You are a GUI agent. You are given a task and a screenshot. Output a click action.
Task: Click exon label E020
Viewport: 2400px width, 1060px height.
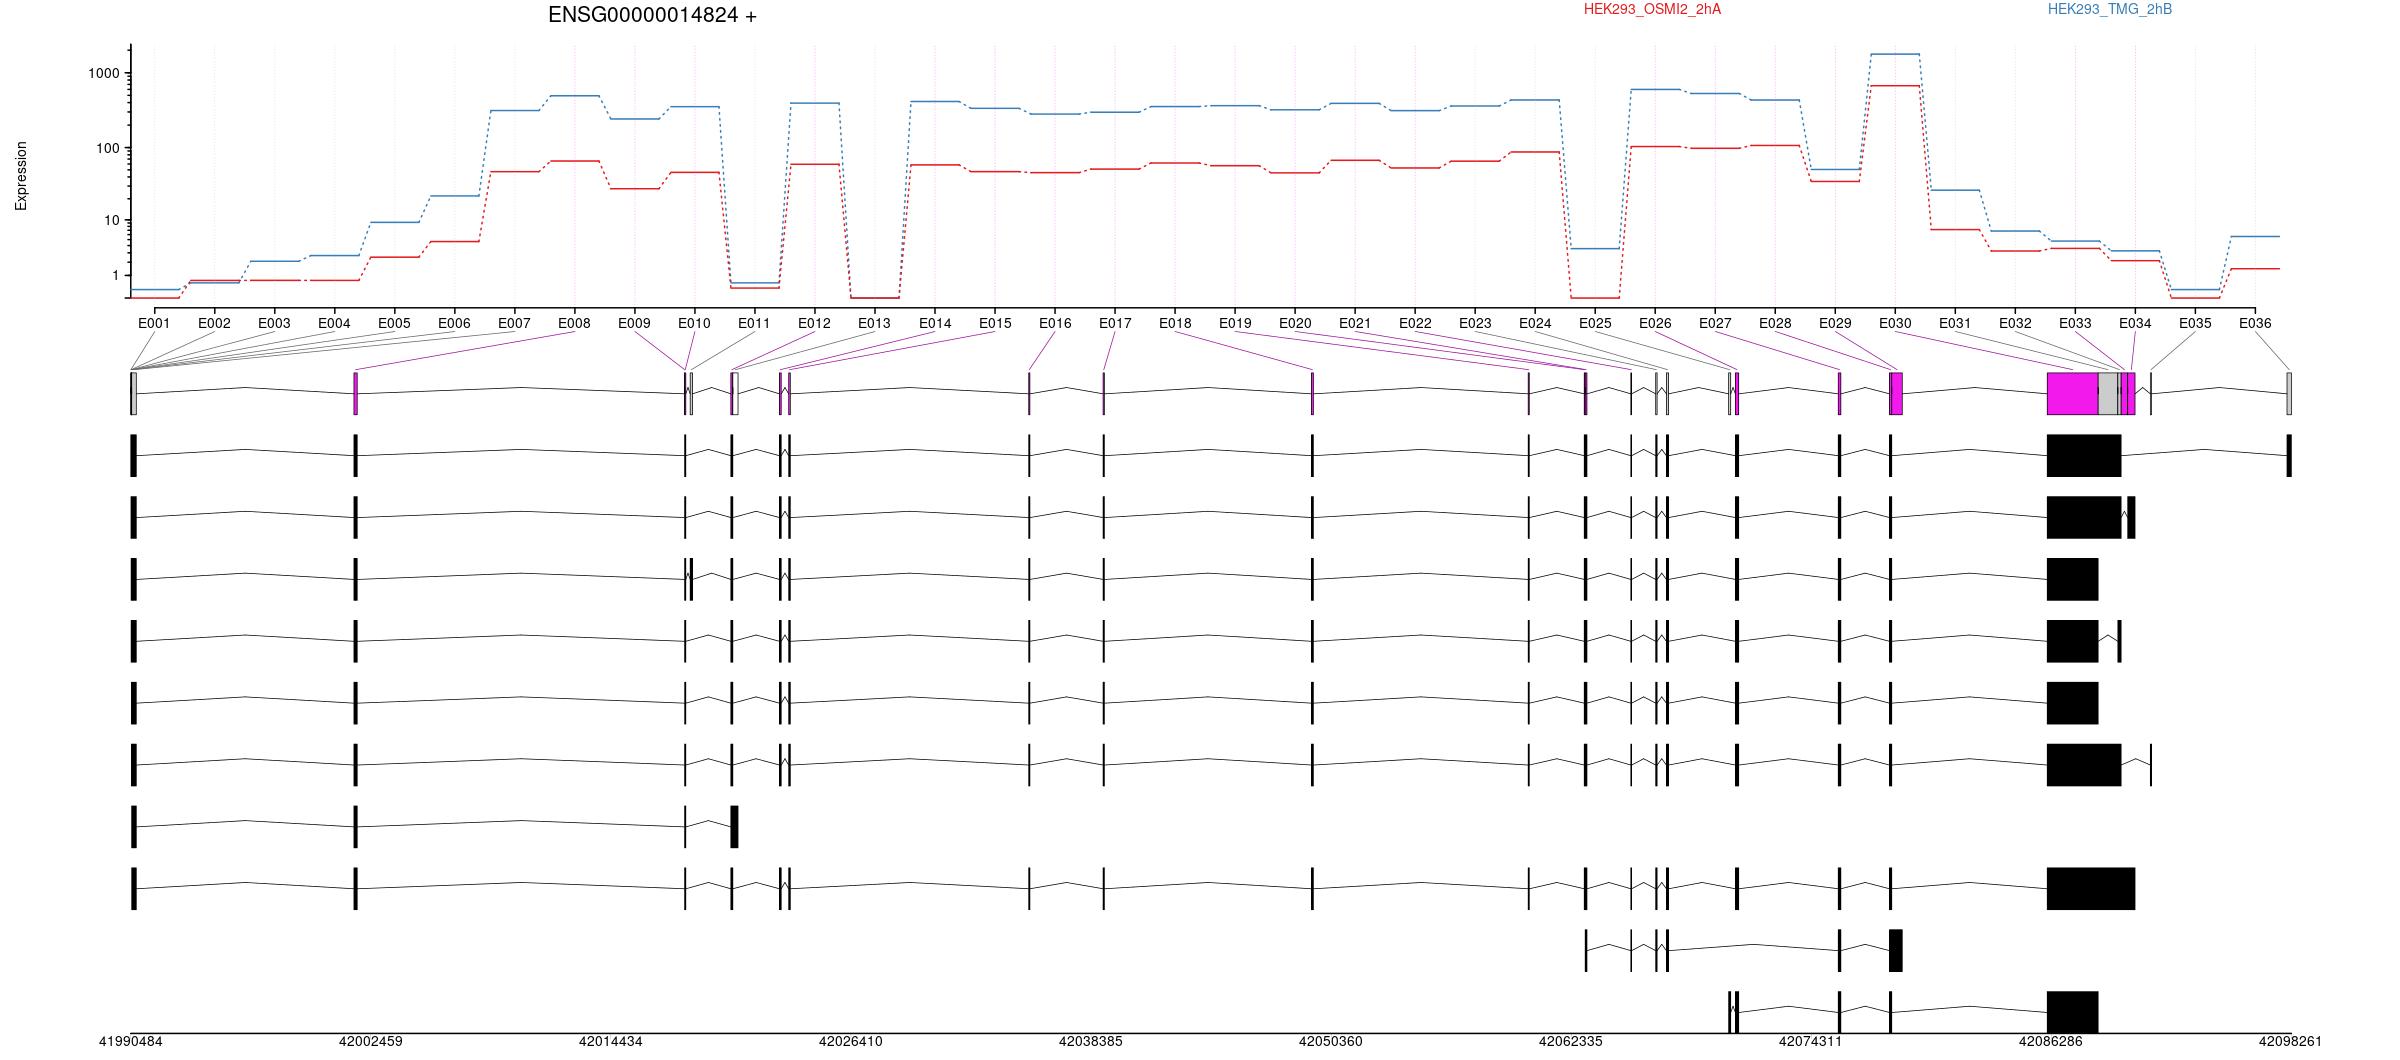(x=1295, y=323)
